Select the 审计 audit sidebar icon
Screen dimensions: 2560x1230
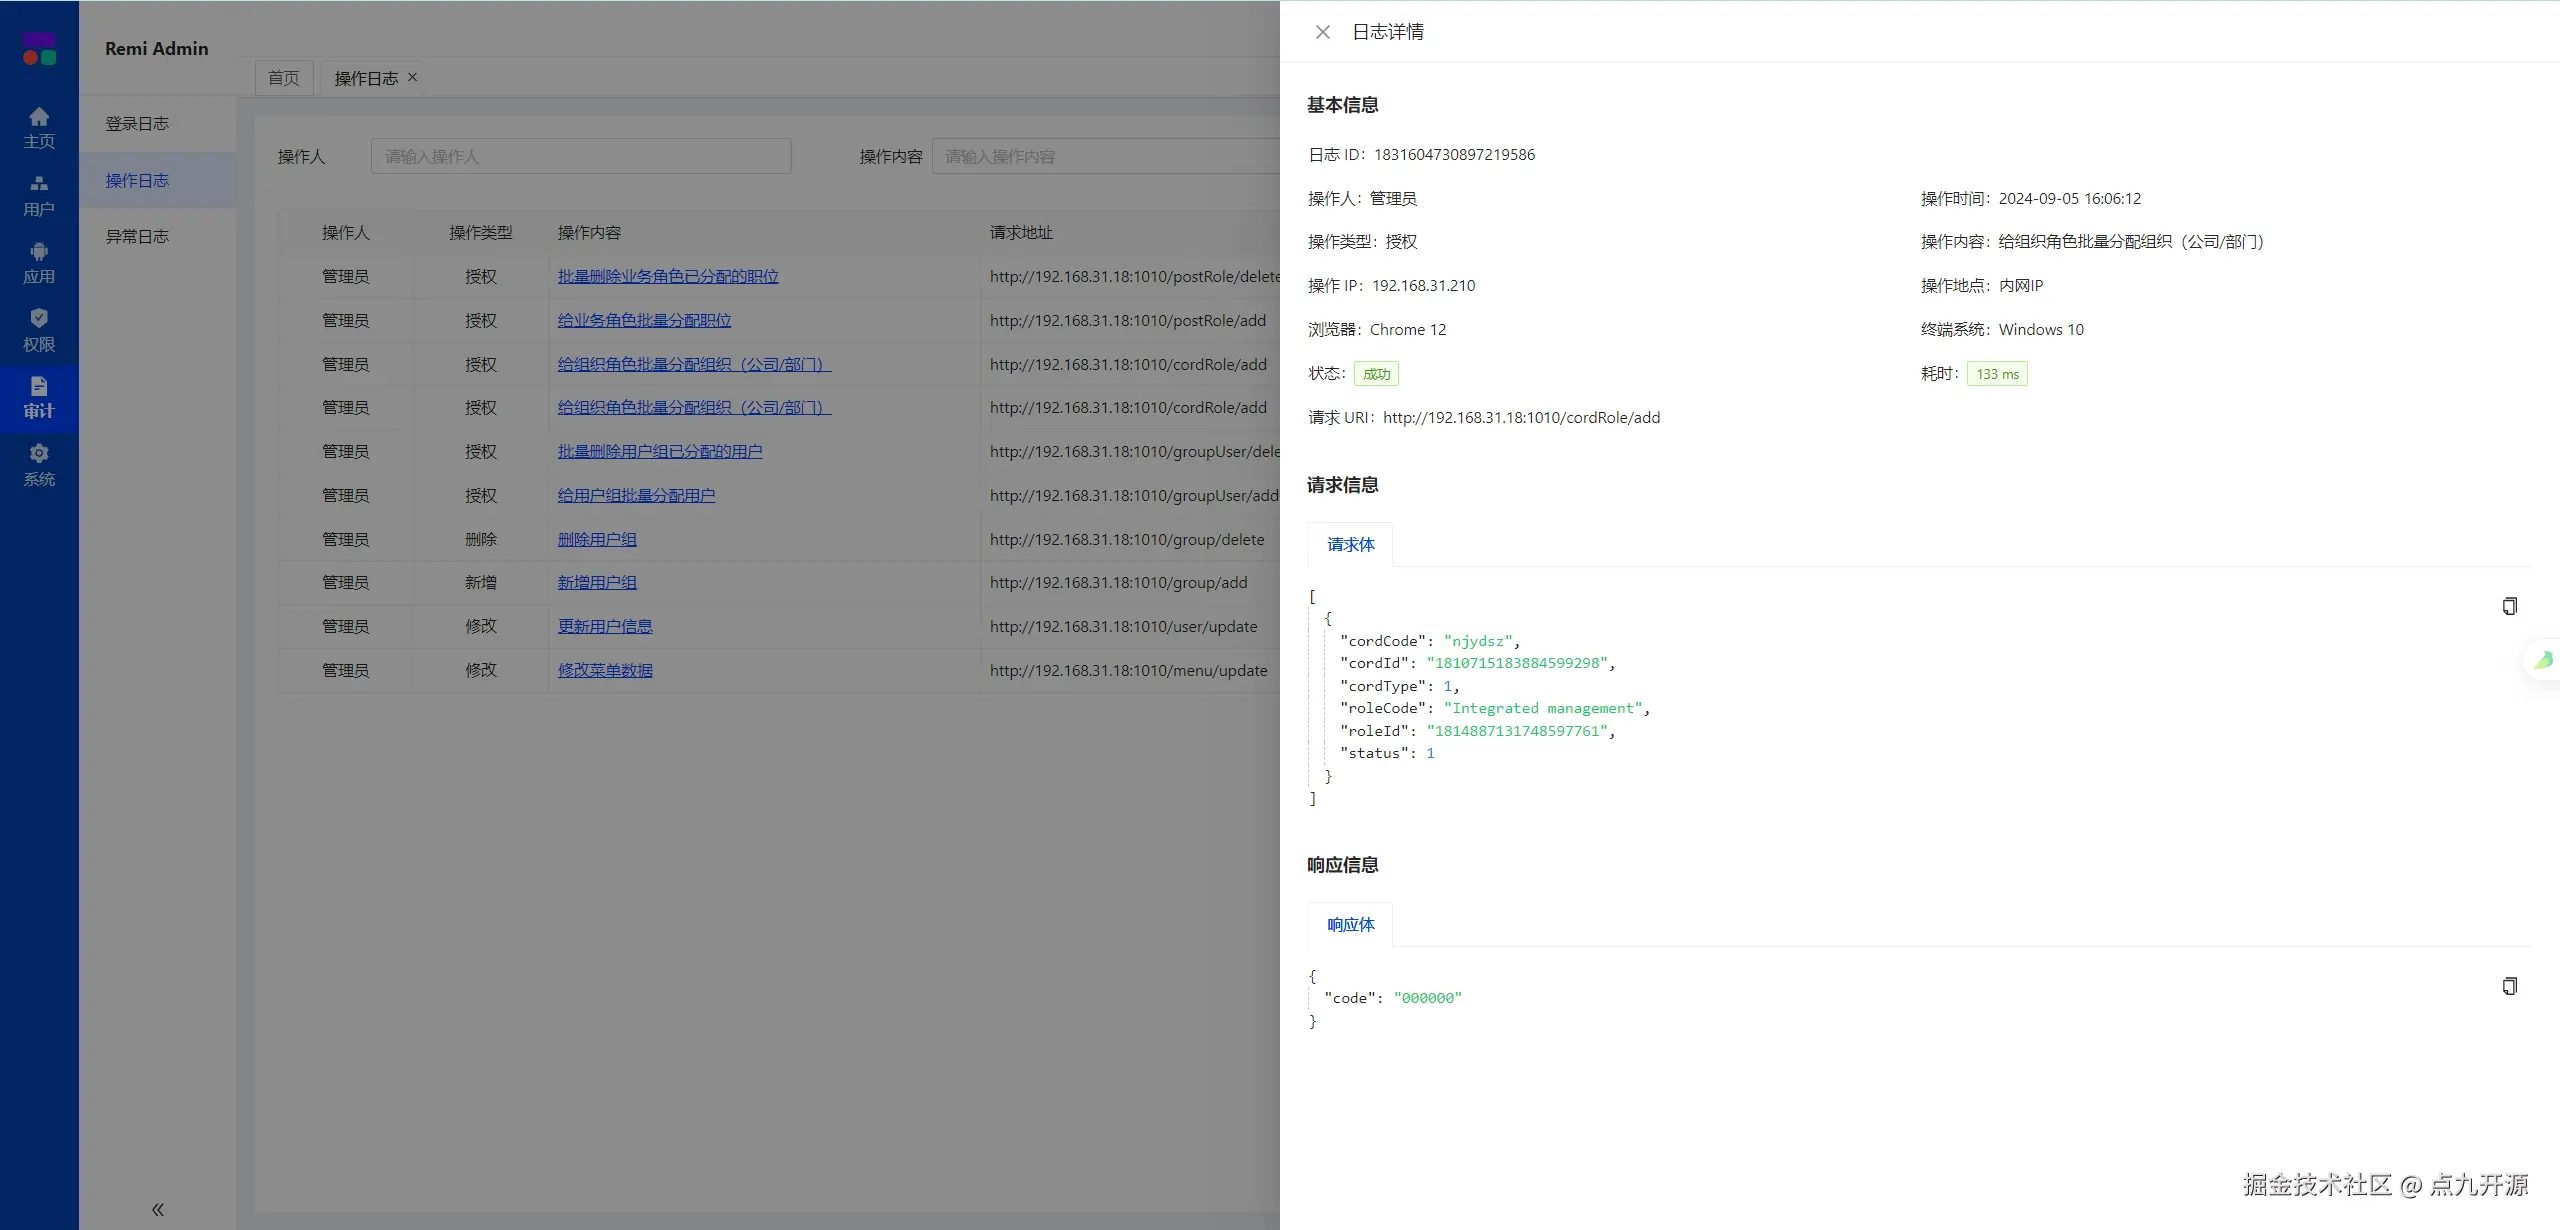click(x=39, y=397)
